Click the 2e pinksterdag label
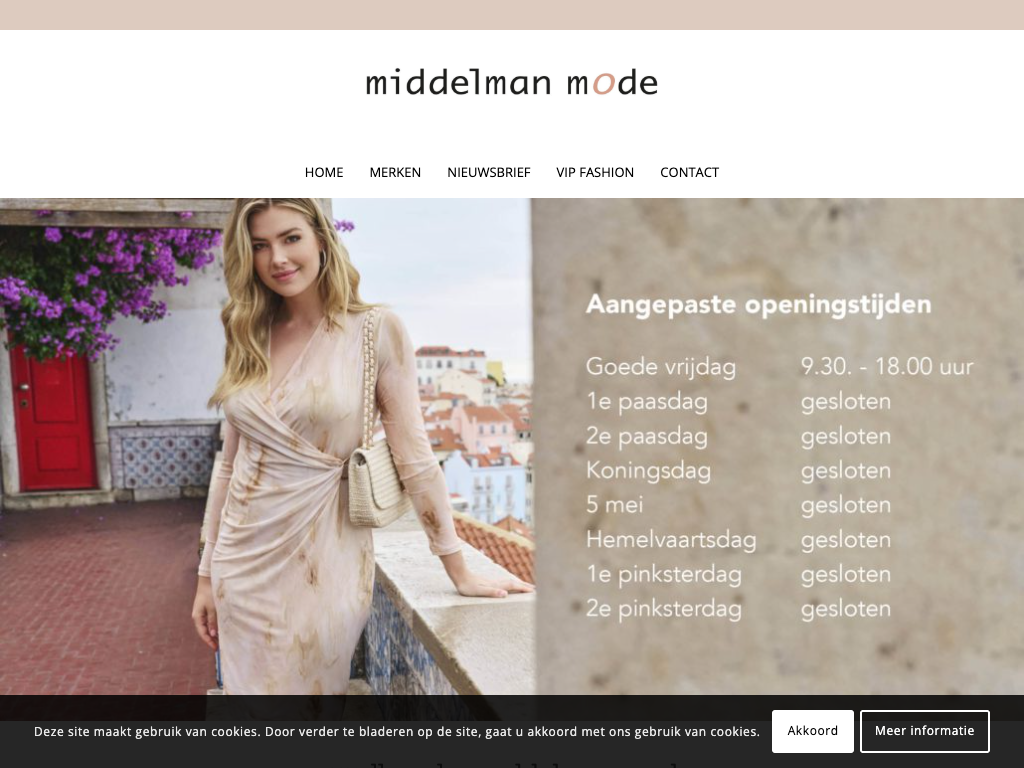This screenshot has height=768, width=1024. point(664,609)
